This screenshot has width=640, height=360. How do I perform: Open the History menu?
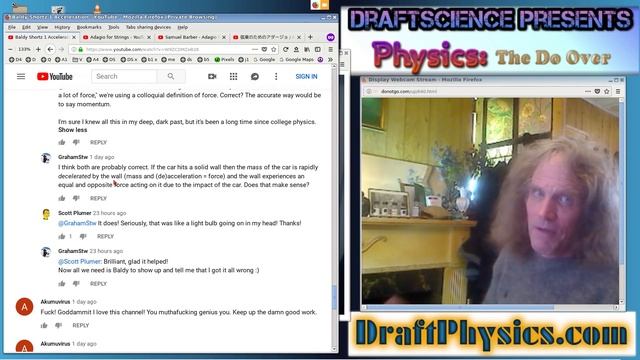62,27
